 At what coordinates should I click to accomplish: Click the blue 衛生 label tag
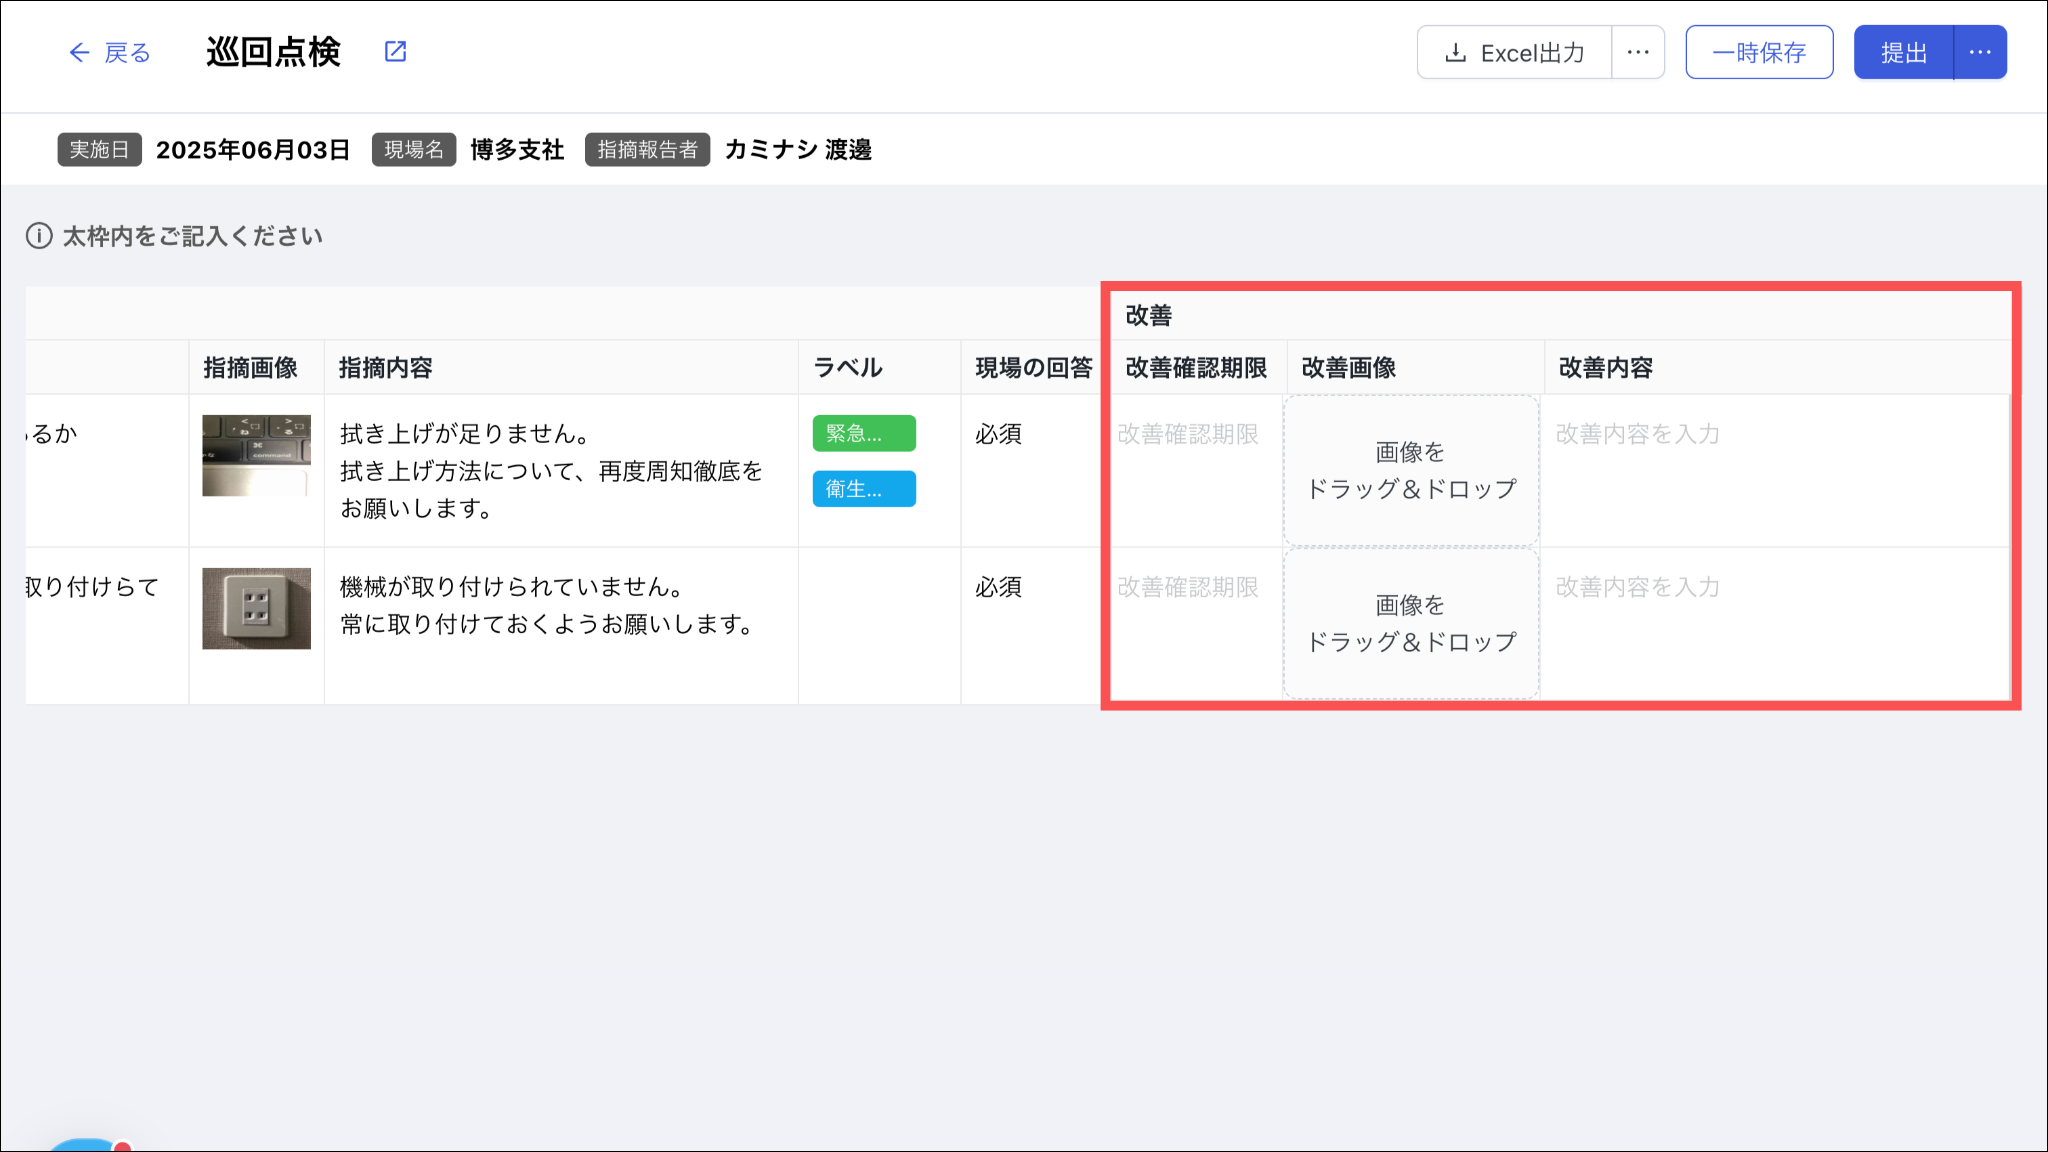pyautogui.click(x=864, y=489)
